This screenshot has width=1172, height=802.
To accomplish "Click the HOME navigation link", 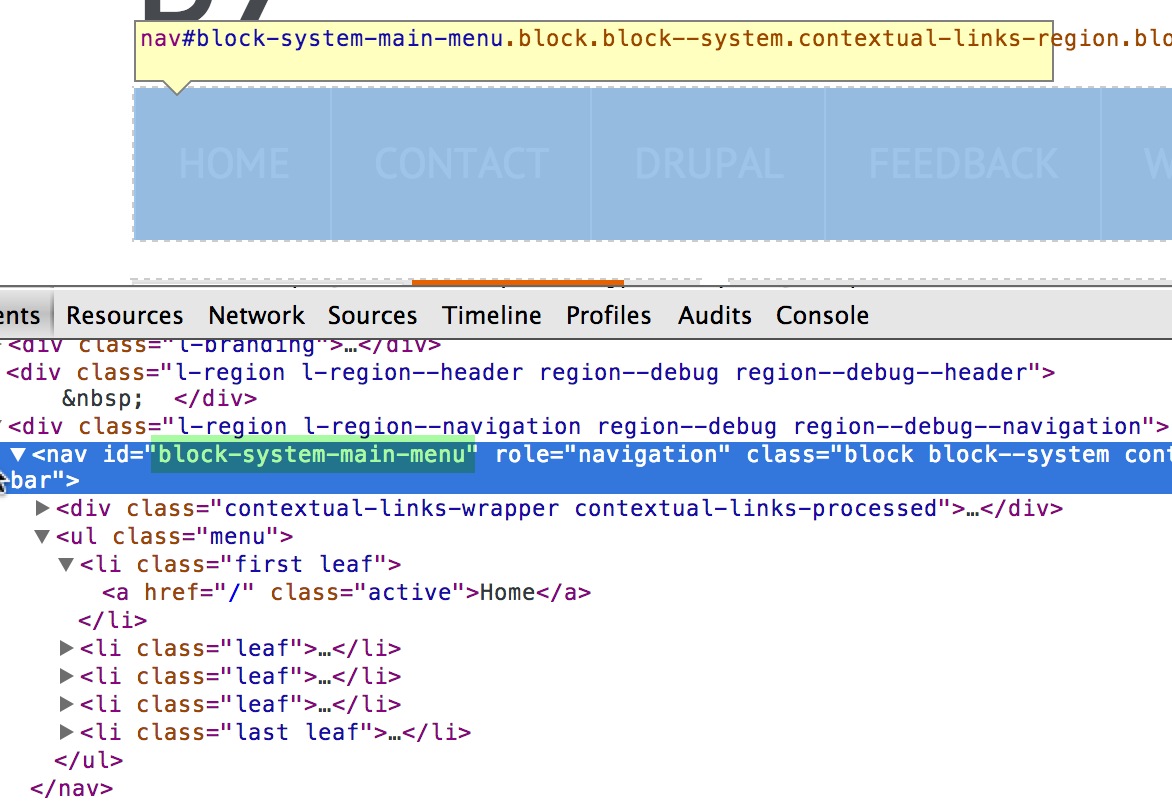I will tap(233, 163).
